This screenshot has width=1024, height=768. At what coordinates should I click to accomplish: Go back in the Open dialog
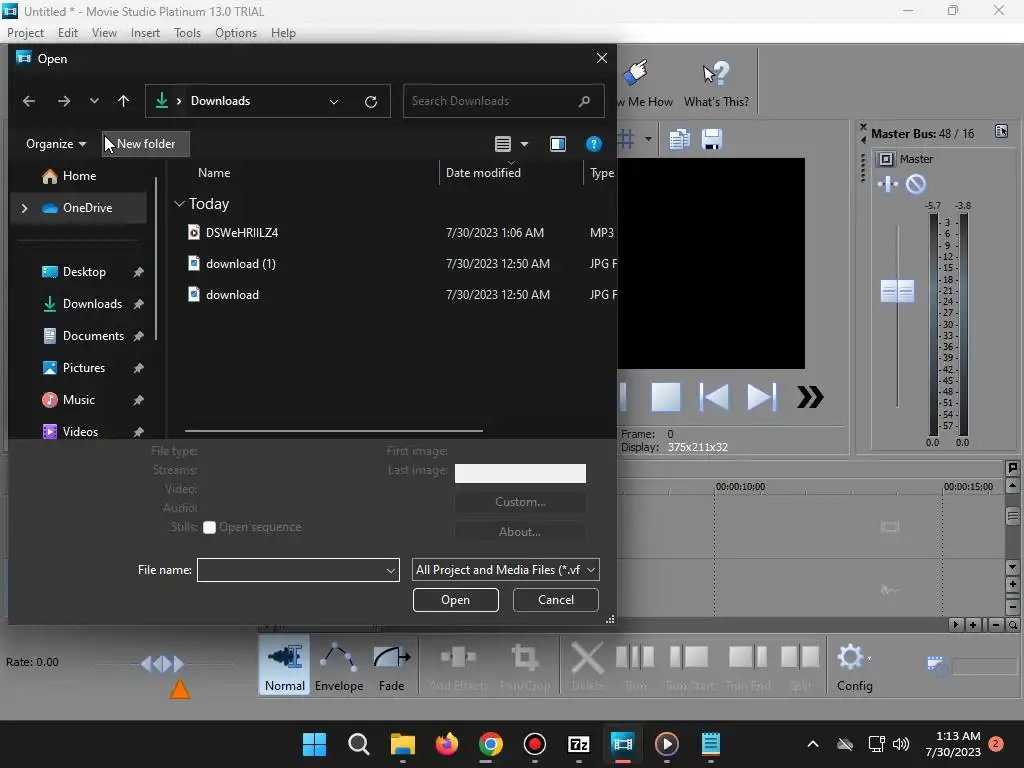point(29,101)
